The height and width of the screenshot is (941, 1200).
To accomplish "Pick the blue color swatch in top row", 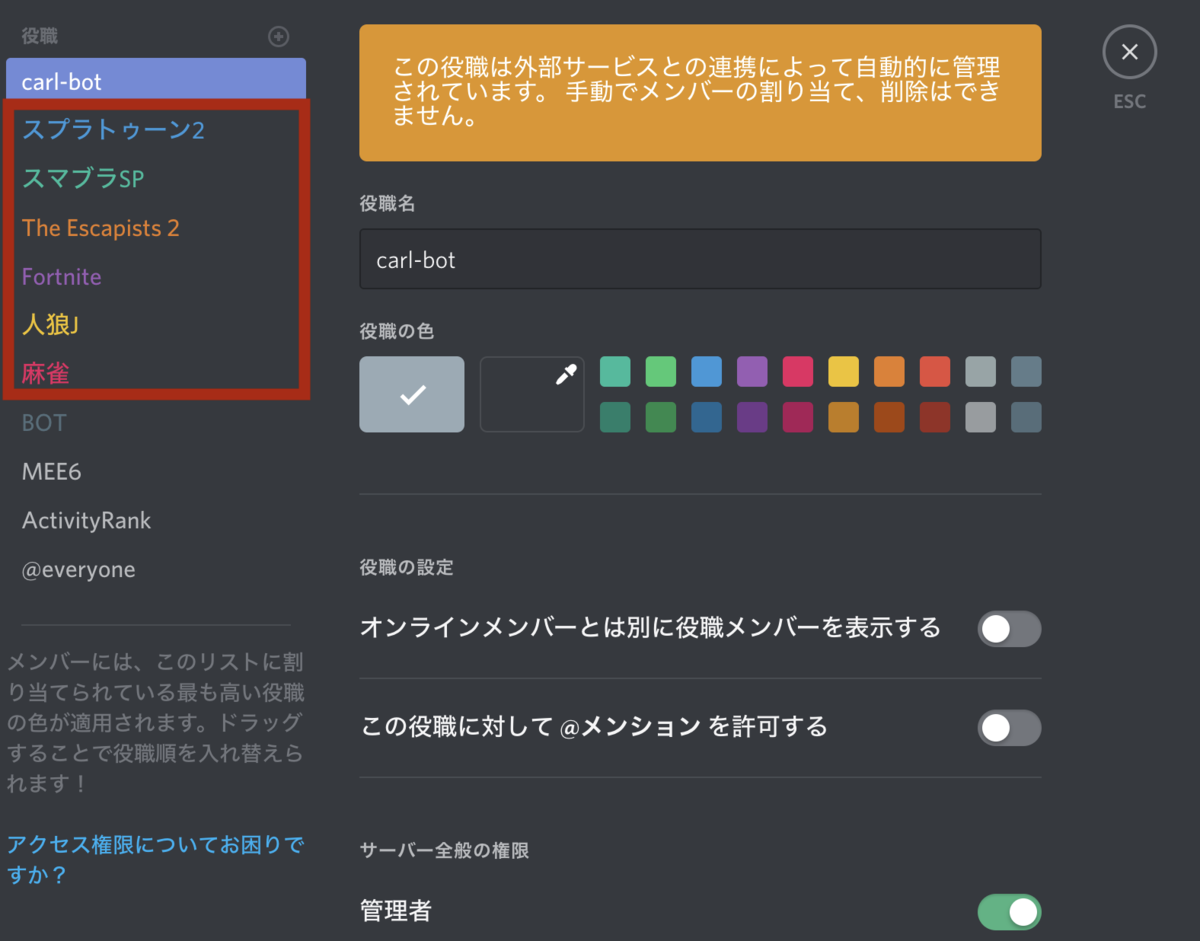I will tap(706, 372).
